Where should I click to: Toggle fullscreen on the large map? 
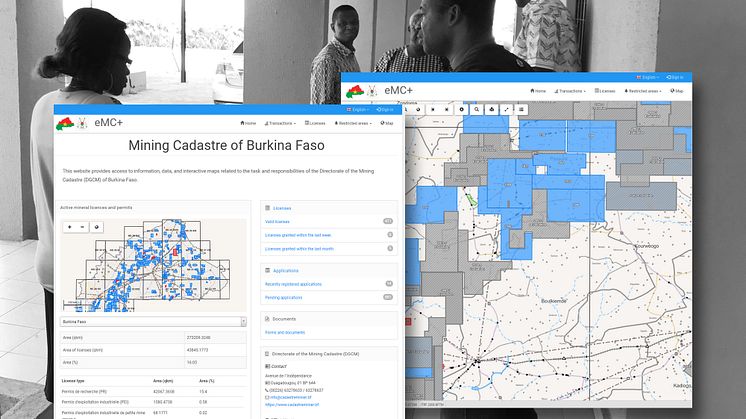(507, 108)
